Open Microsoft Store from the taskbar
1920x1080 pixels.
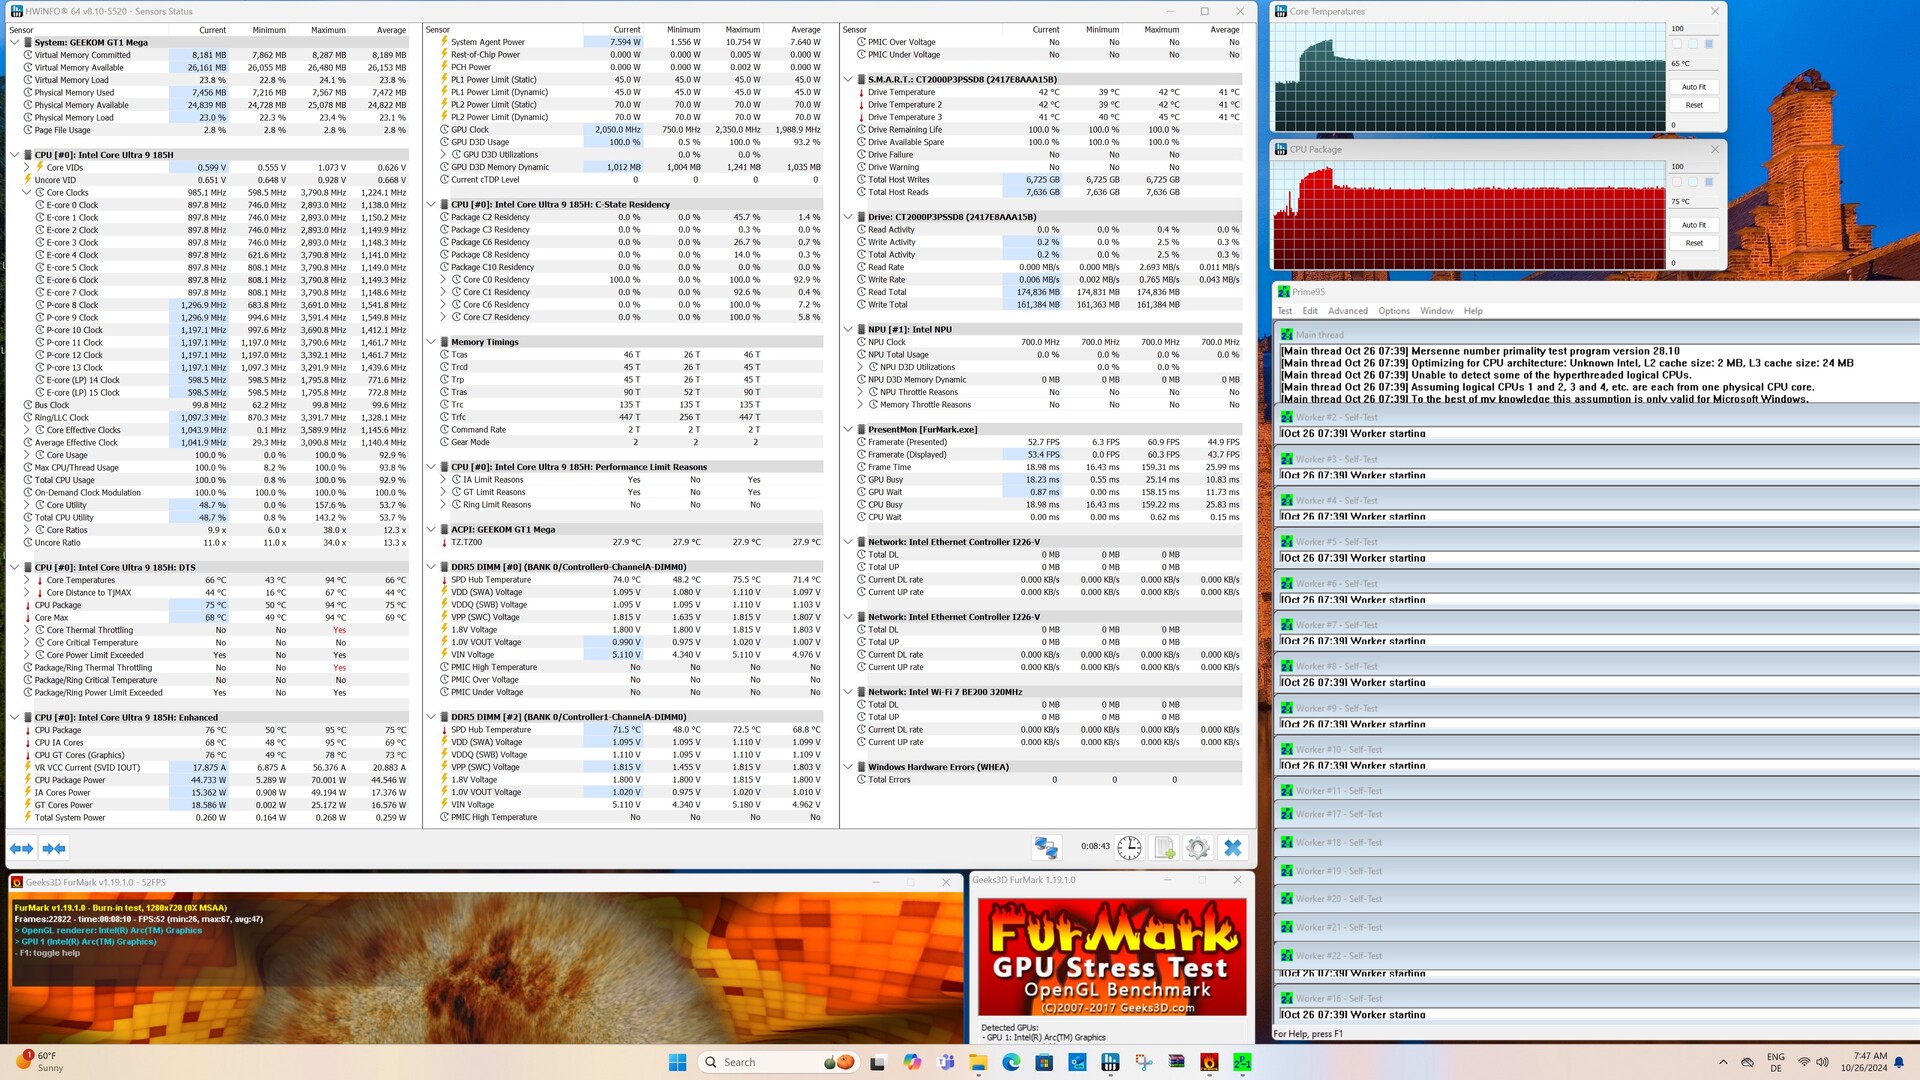pos(1044,1062)
